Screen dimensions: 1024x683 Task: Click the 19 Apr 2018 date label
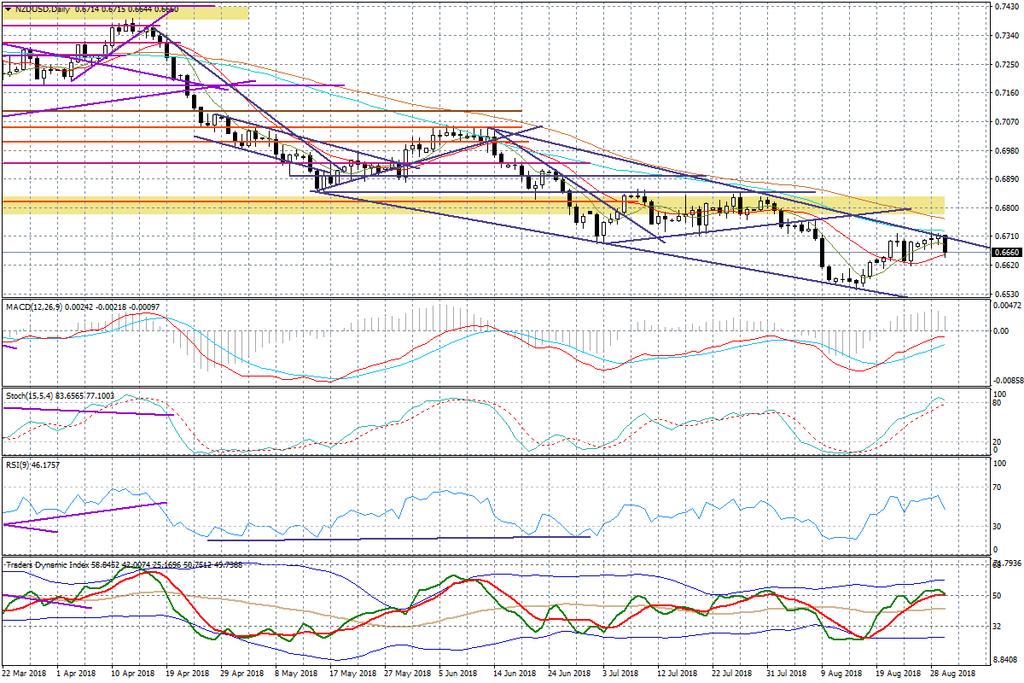[188, 673]
